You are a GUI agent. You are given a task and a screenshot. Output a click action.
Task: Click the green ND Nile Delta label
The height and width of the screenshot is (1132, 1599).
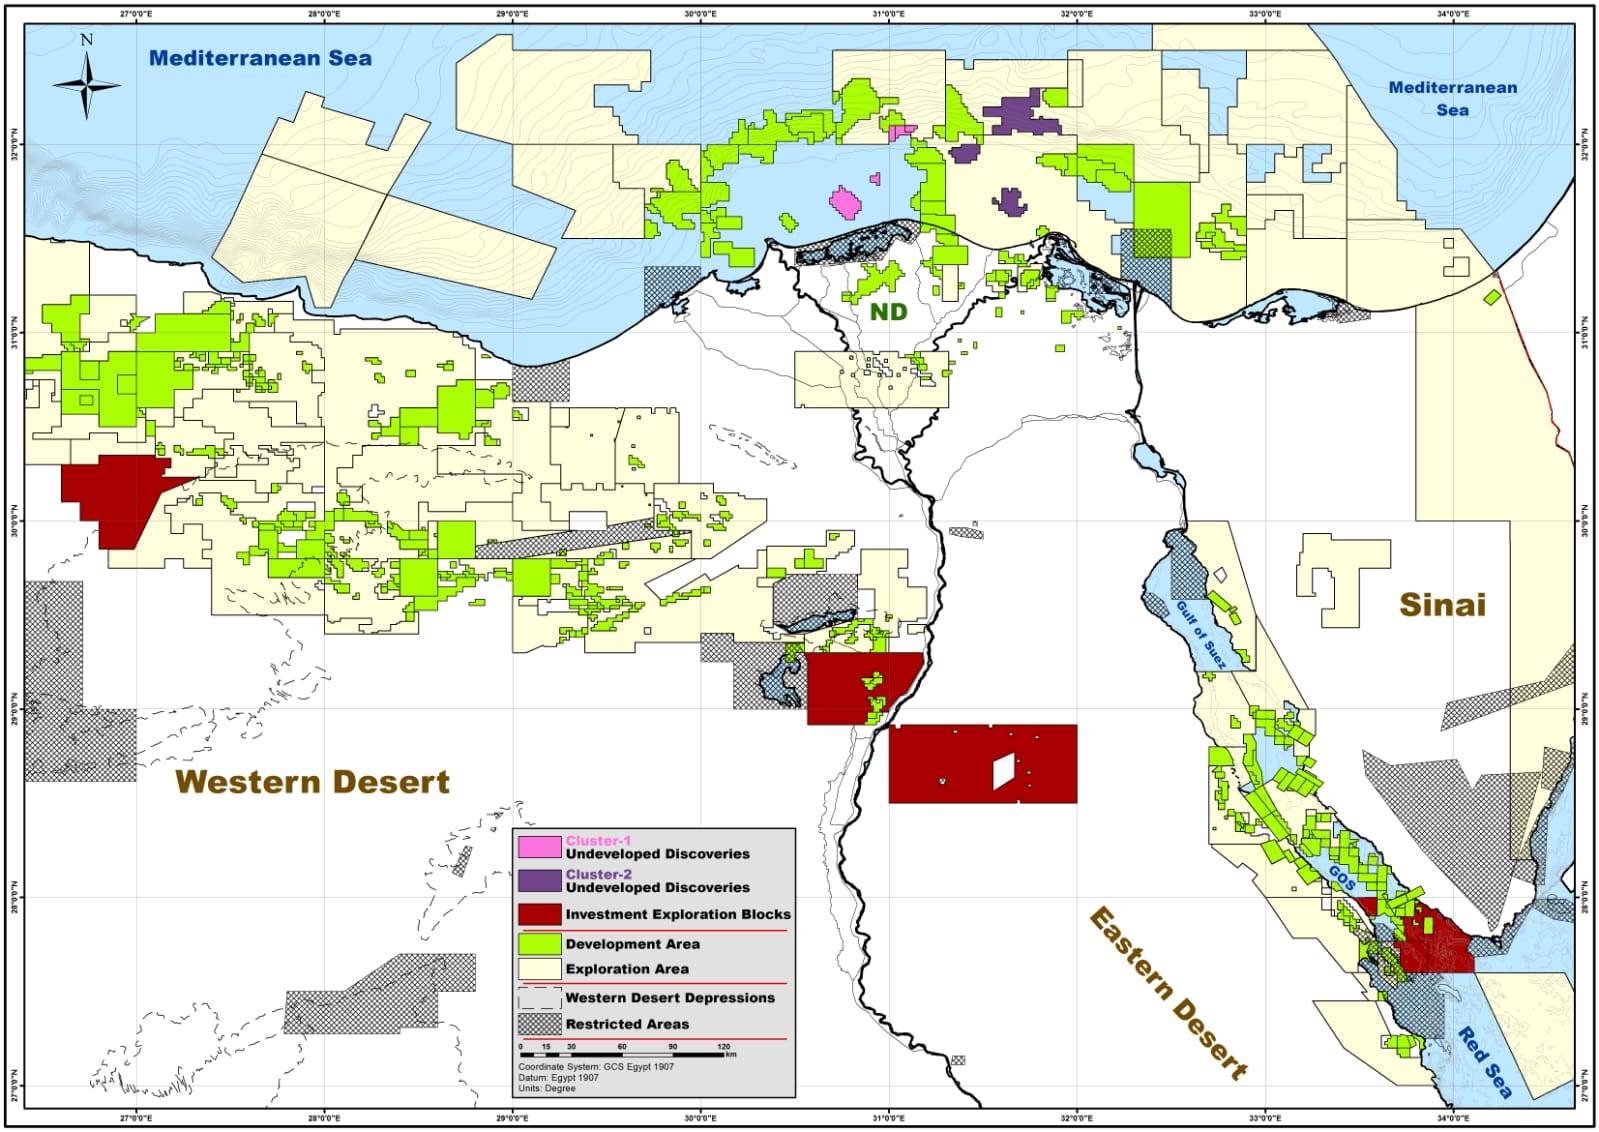[888, 312]
